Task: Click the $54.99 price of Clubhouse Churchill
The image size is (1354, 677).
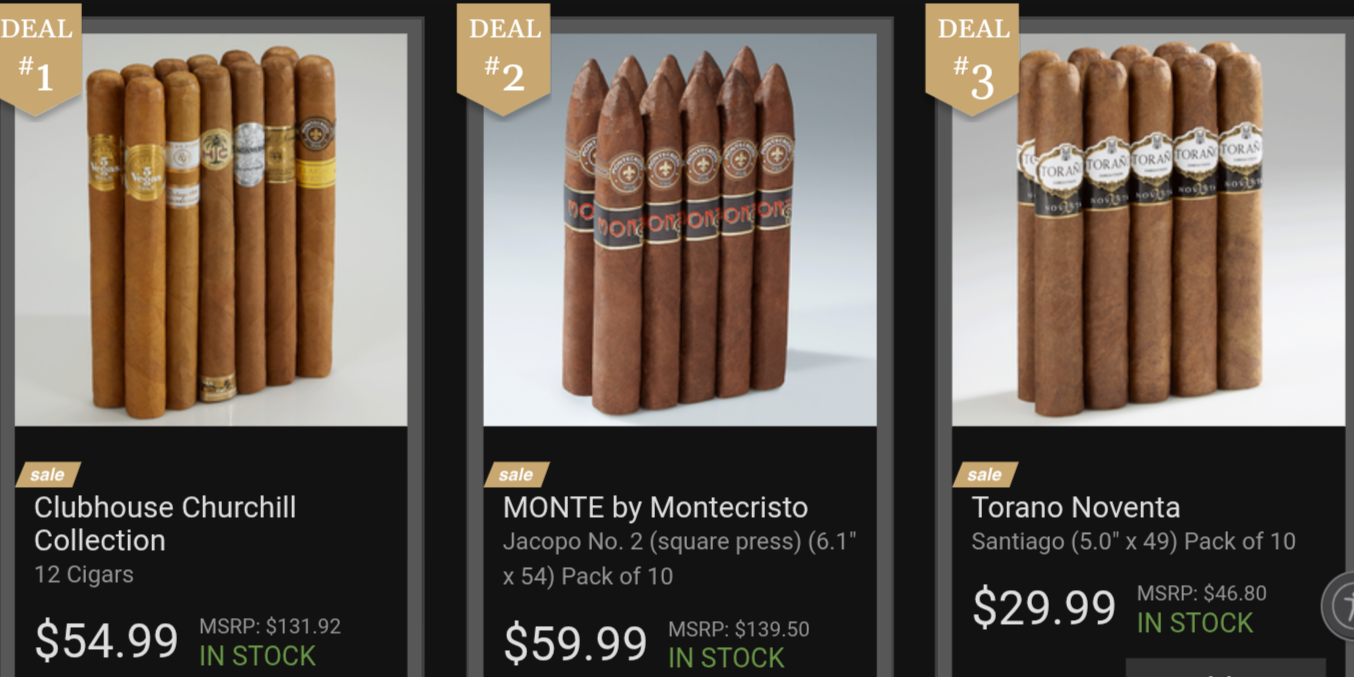Action: 106,641
